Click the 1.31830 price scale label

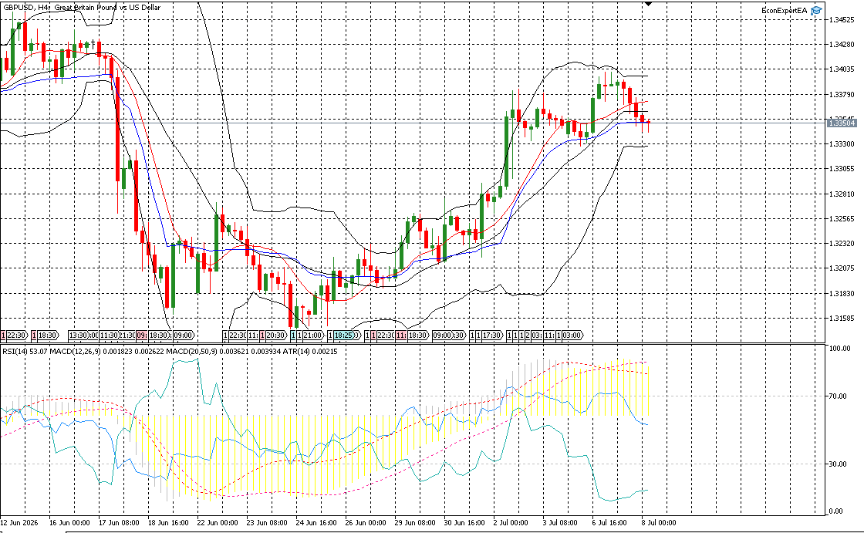841,294
